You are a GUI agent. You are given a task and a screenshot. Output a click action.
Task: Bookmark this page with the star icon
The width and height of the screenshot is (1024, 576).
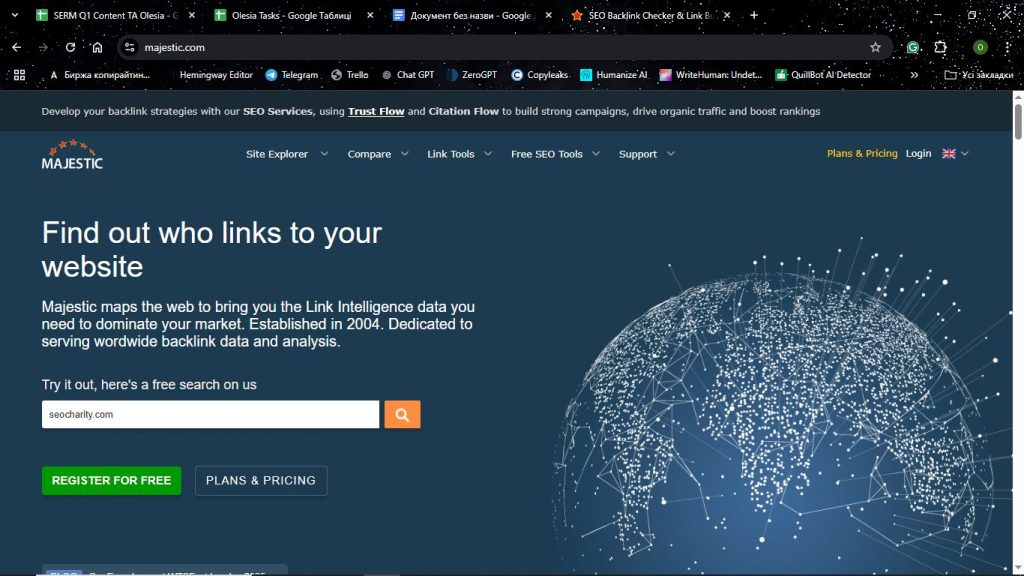(875, 47)
